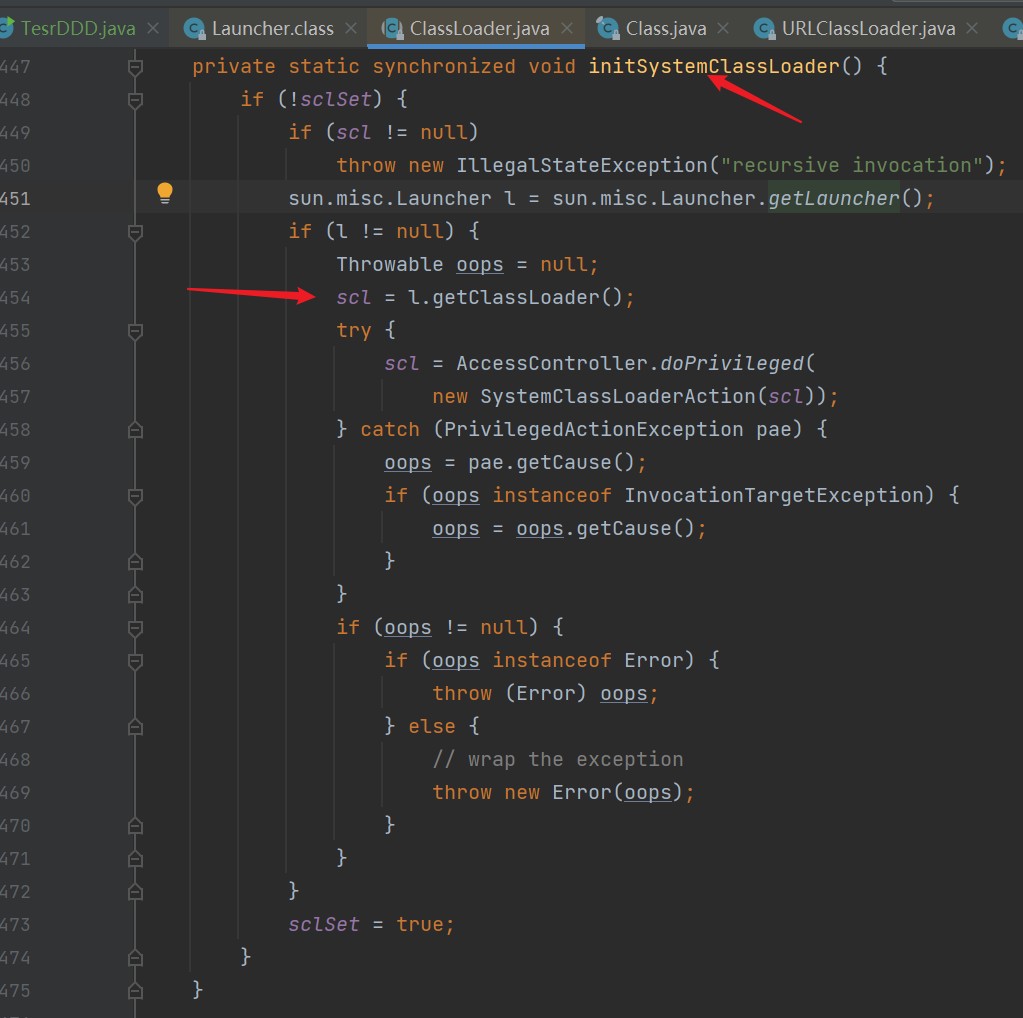This screenshot has height=1018, width=1023.
Task: Click line number 454 in the gutter
Action: click(x=15, y=298)
